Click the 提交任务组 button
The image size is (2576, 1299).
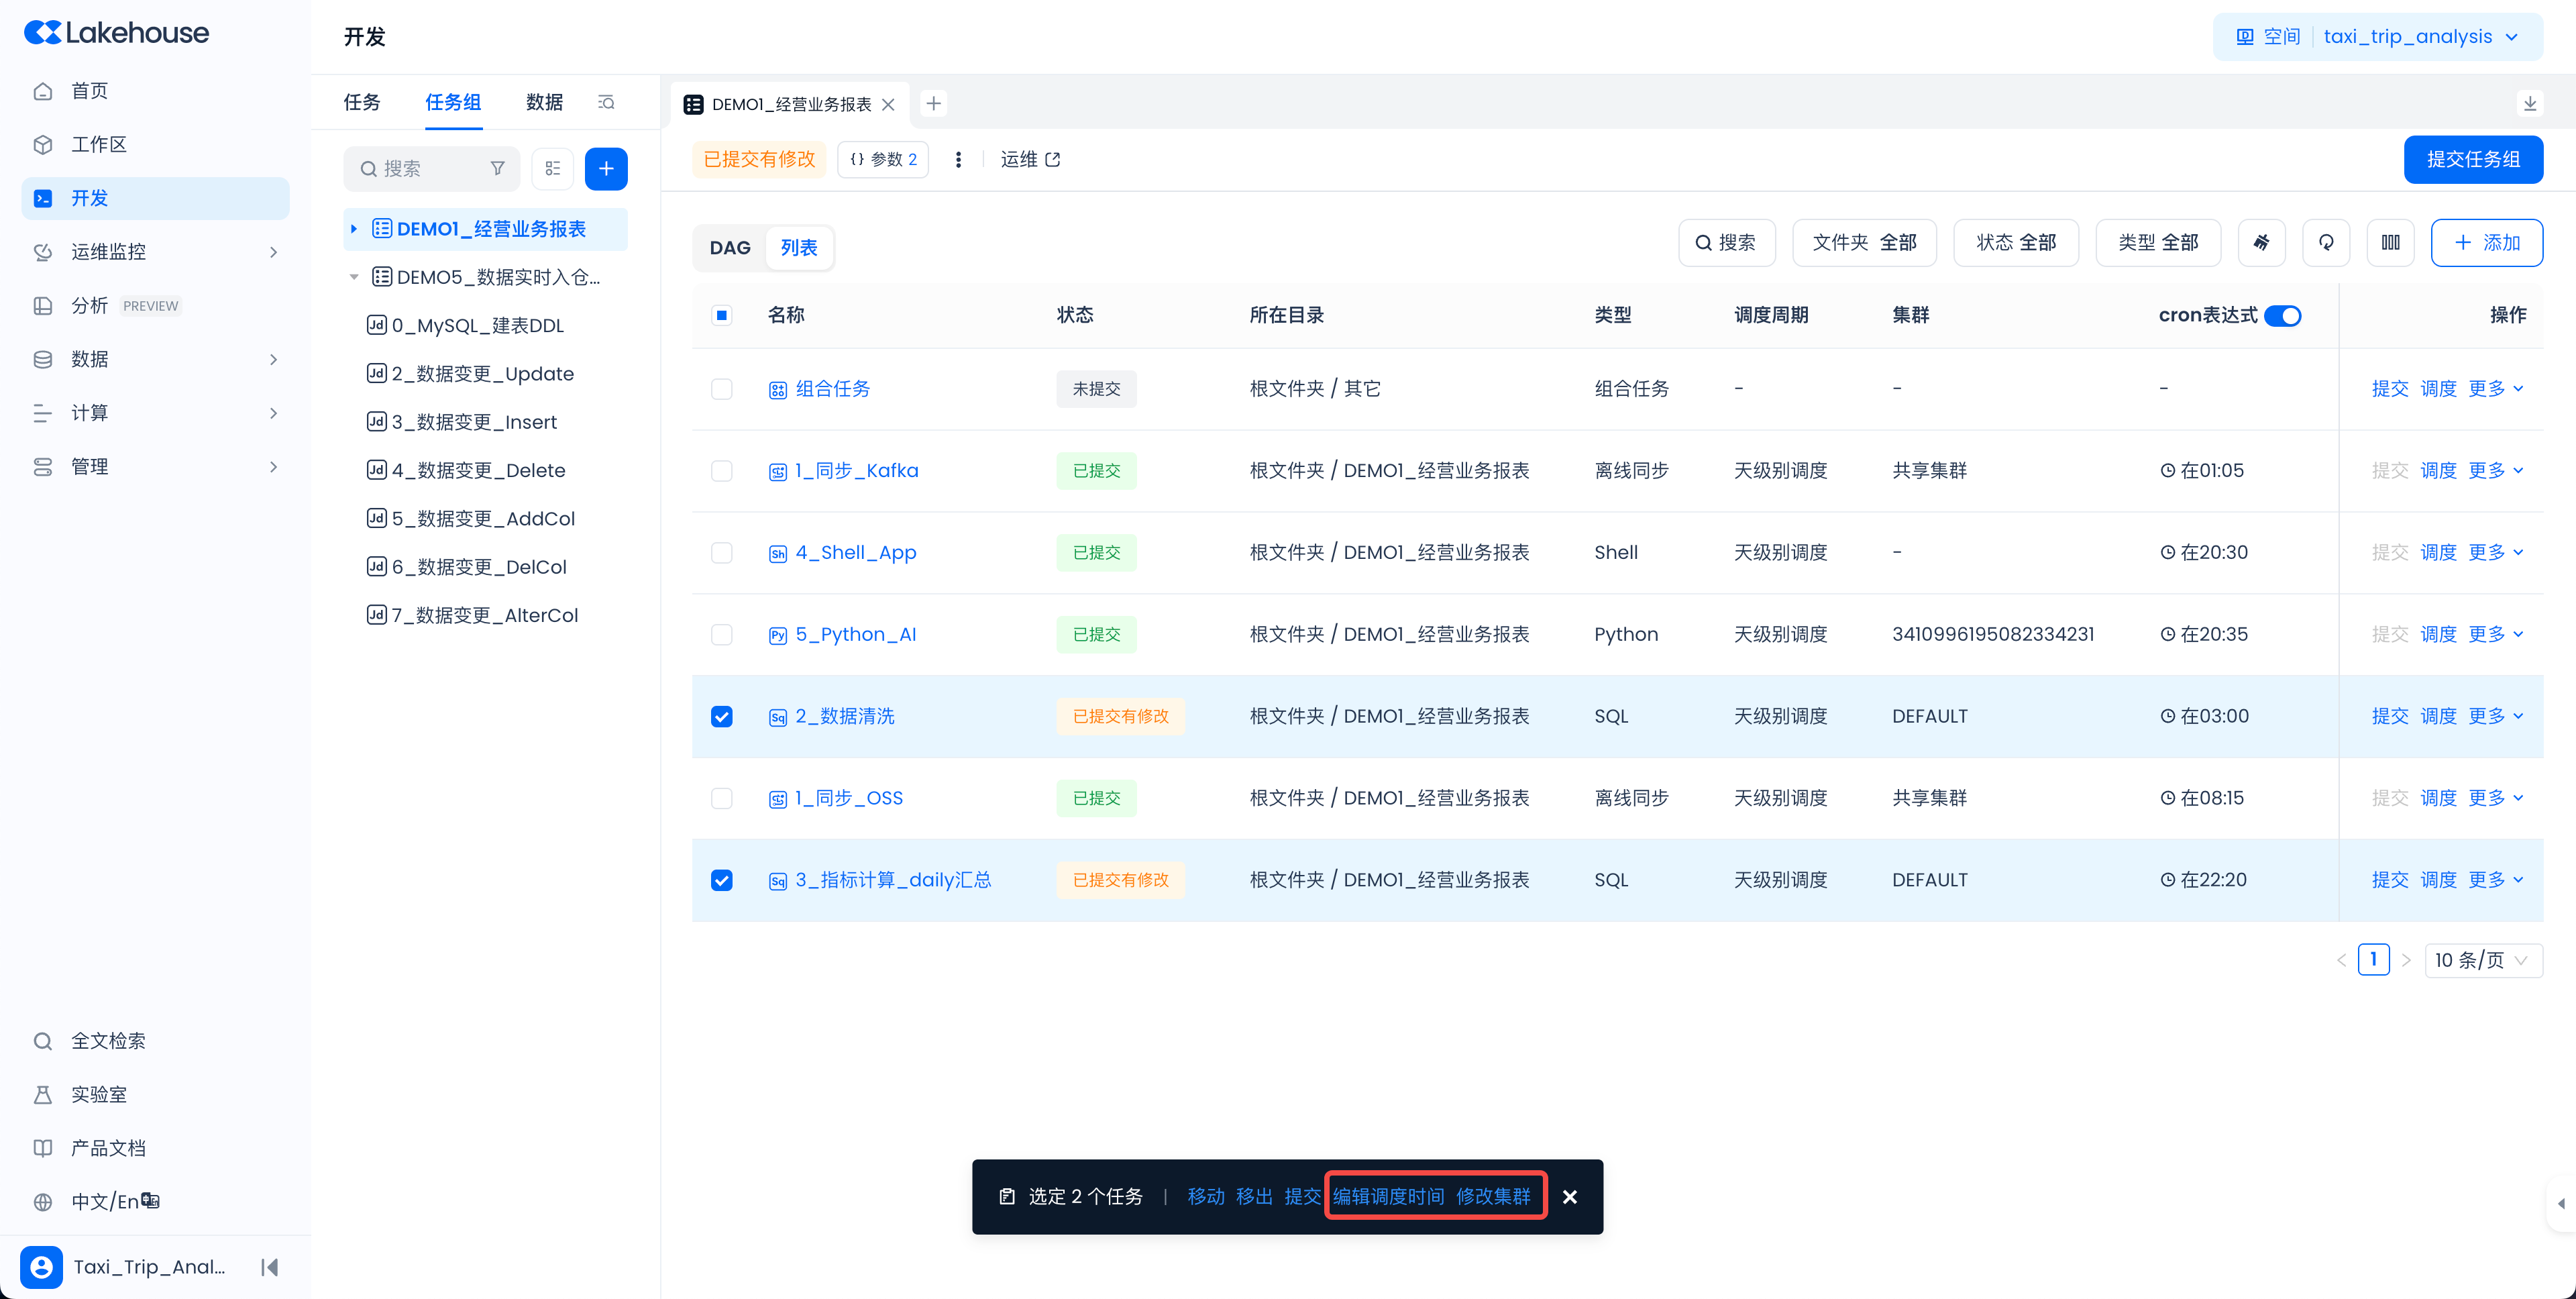tap(2473, 160)
